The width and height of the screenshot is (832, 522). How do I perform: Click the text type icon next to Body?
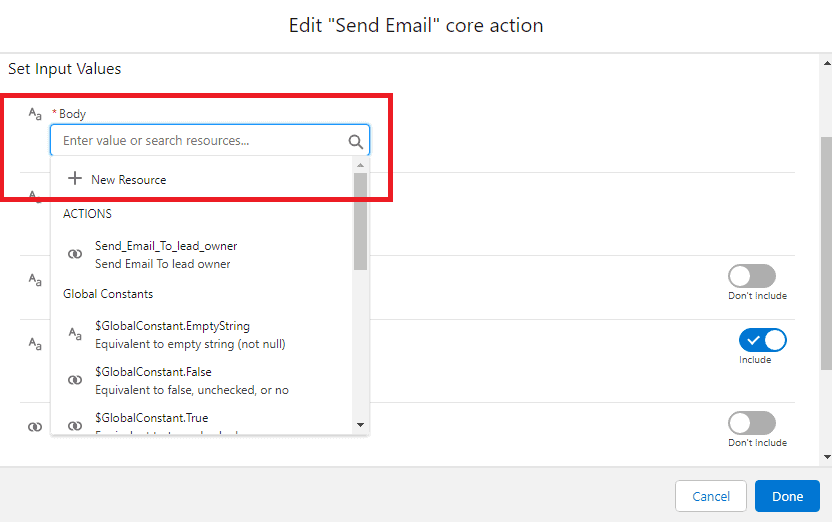point(35,114)
